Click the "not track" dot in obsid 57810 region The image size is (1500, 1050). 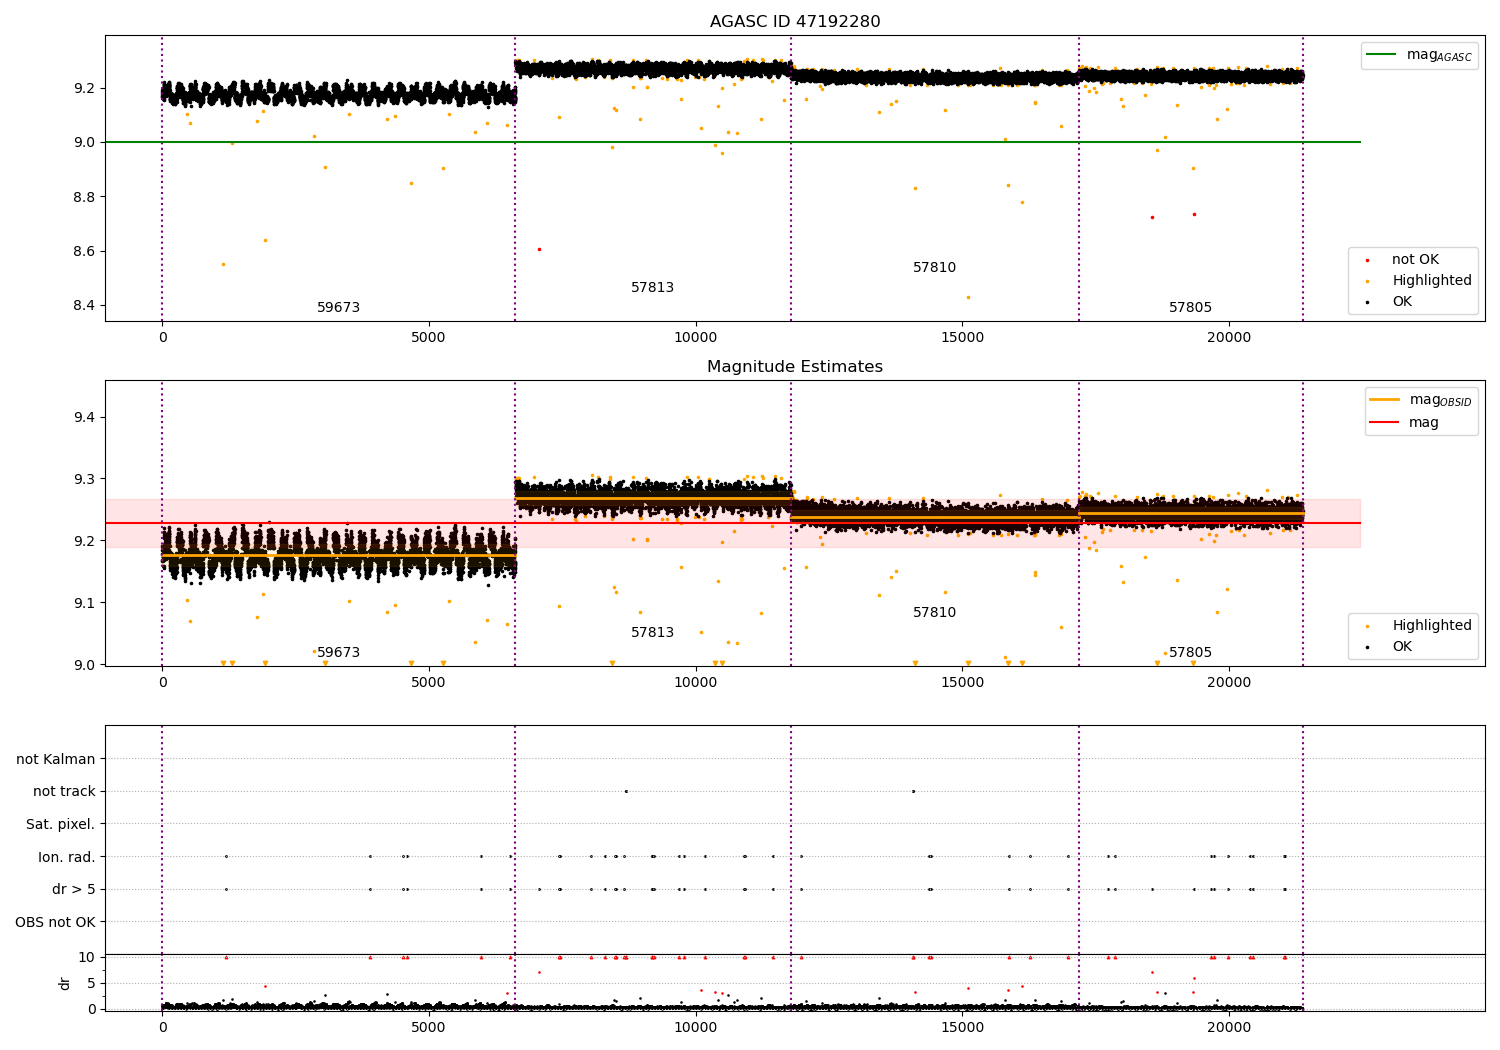click(913, 791)
